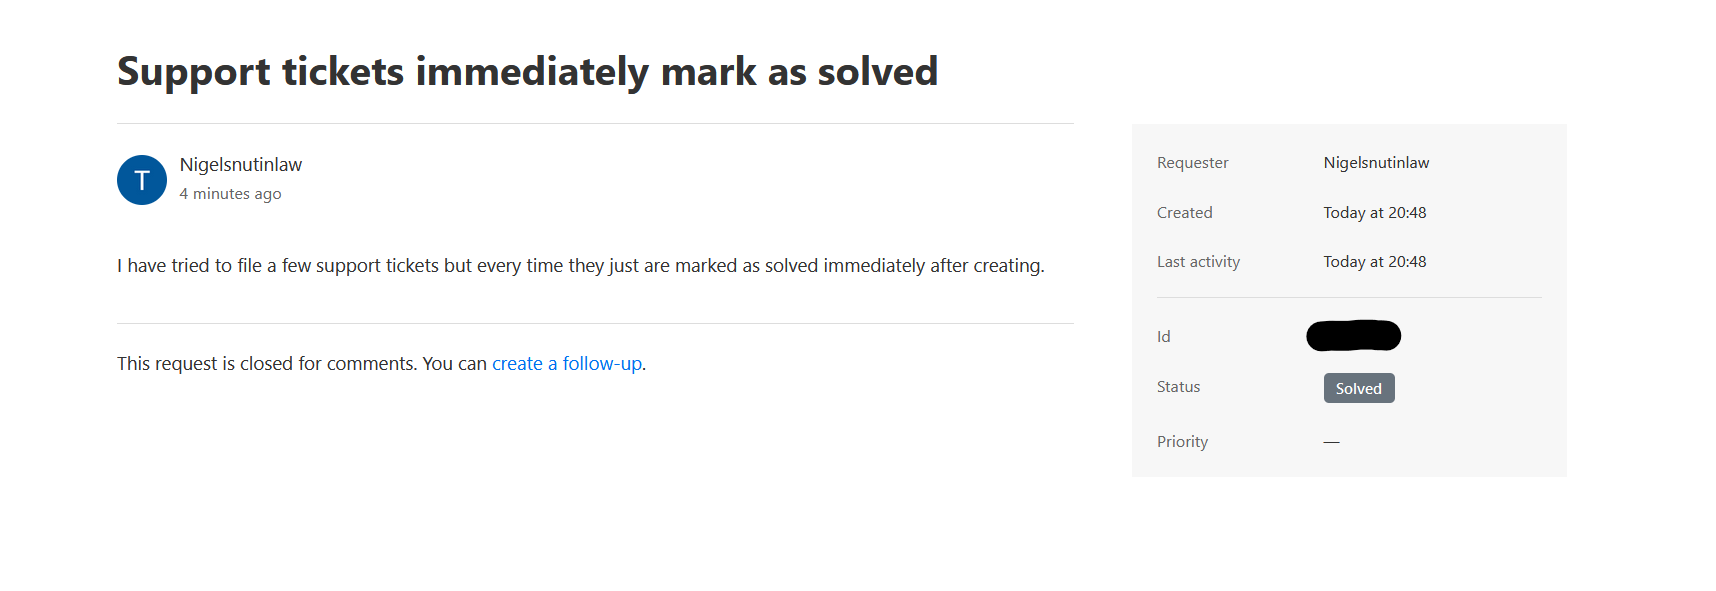Image resolution: width=1716 pixels, height=591 pixels.
Task: Click the "4 minutes ago" timestamp
Action: (x=230, y=194)
